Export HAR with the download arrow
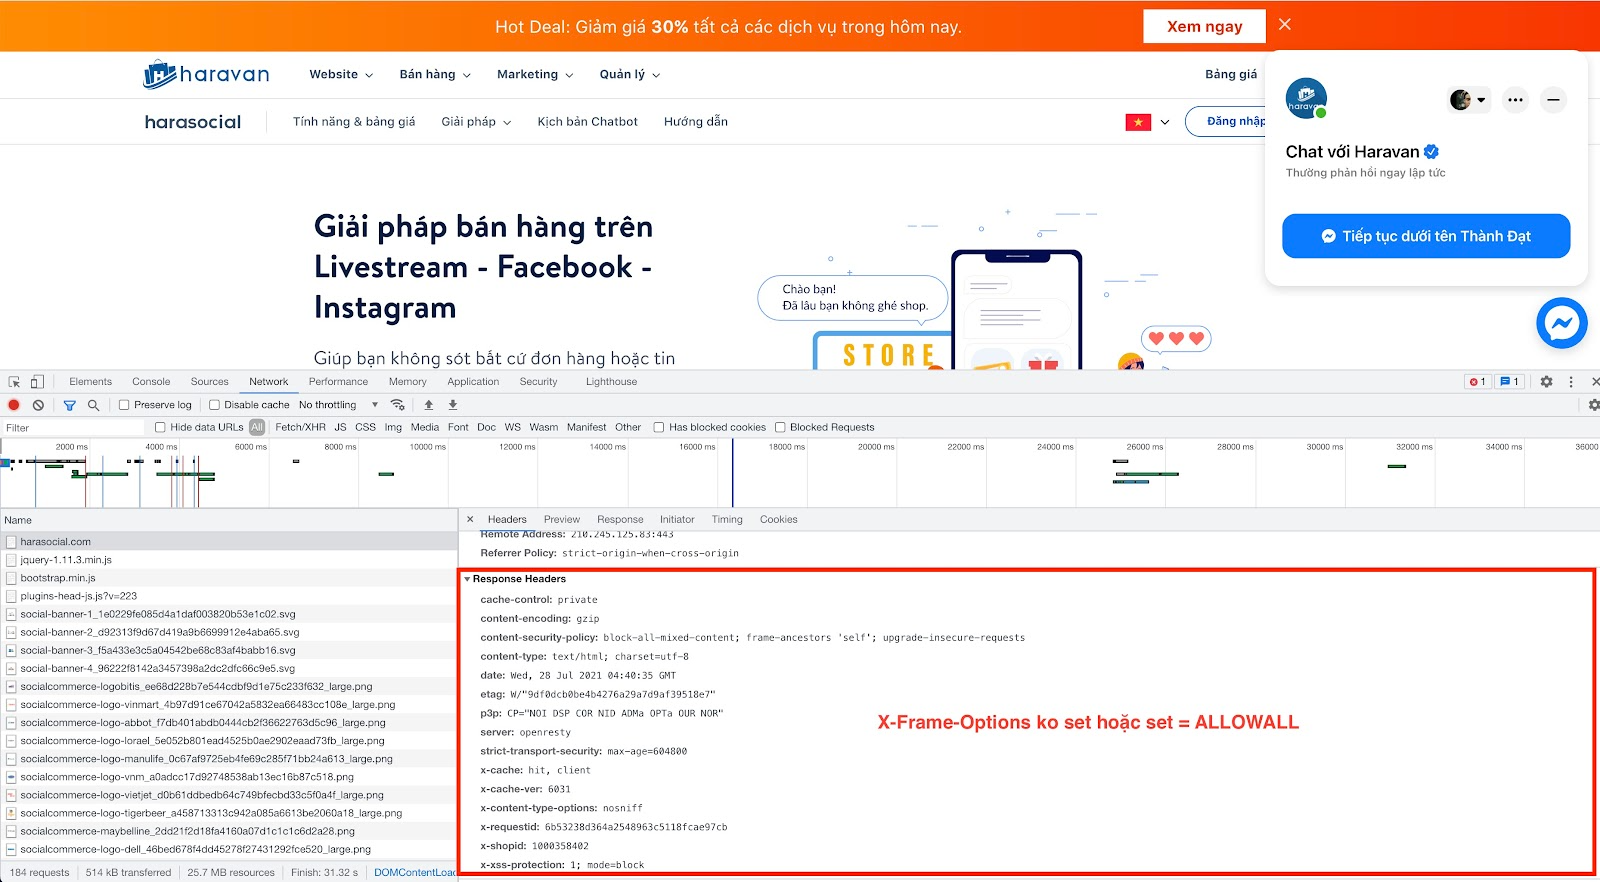Image resolution: width=1600 pixels, height=882 pixels. tap(453, 405)
